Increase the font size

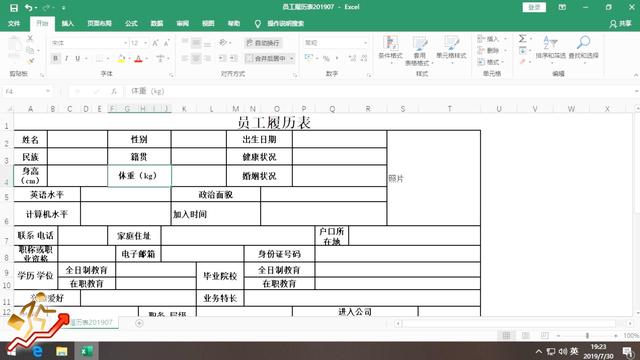(x=156, y=43)
